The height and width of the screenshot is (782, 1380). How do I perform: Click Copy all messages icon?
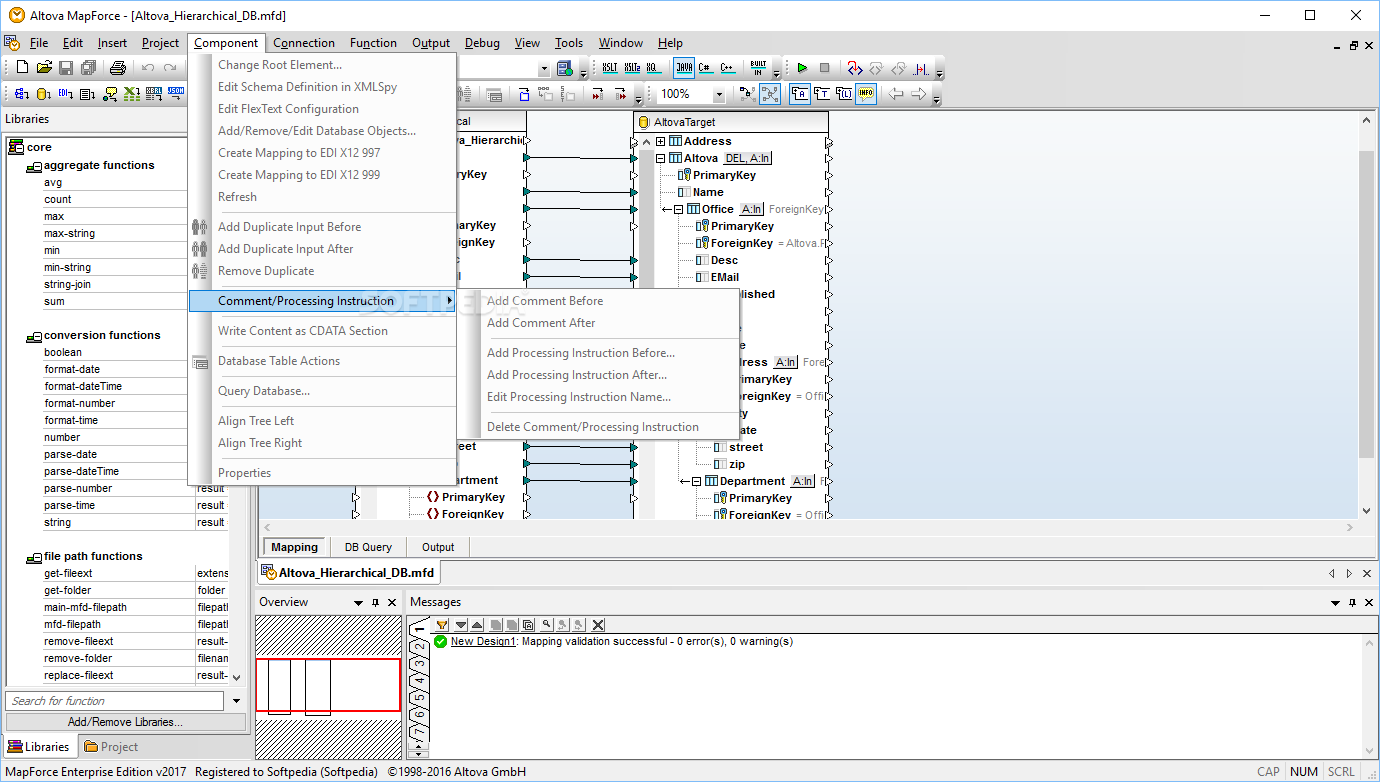tap(528, 625)
